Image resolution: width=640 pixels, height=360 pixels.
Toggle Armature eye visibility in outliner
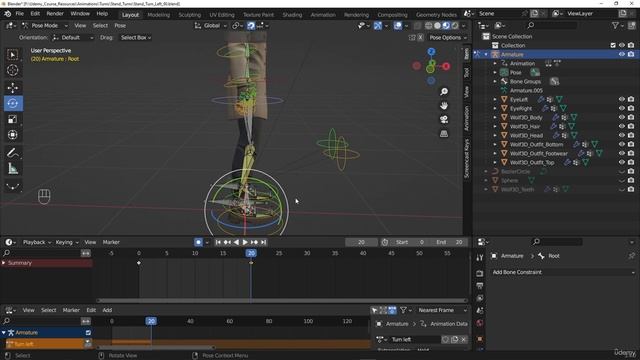pyautogui.click(x=622, y=54)
